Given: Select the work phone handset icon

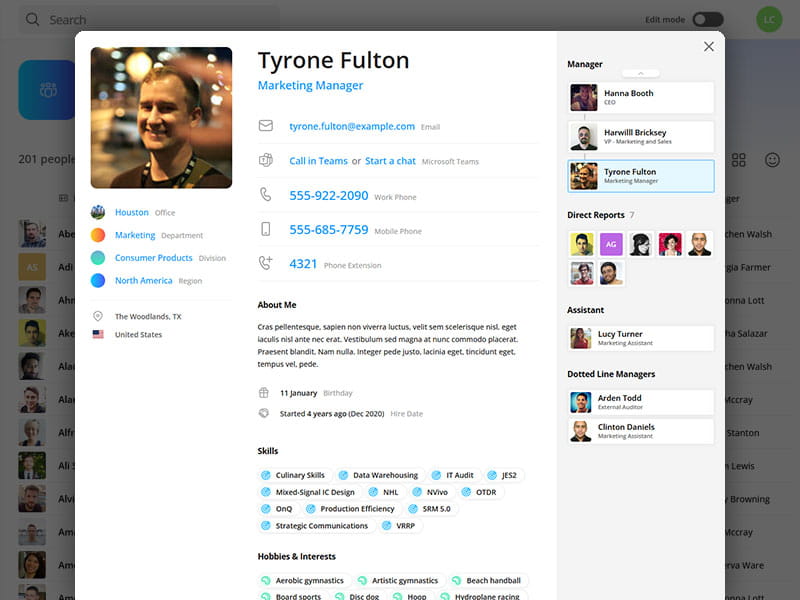Looking at the screenshot, I should coord(264,195).
